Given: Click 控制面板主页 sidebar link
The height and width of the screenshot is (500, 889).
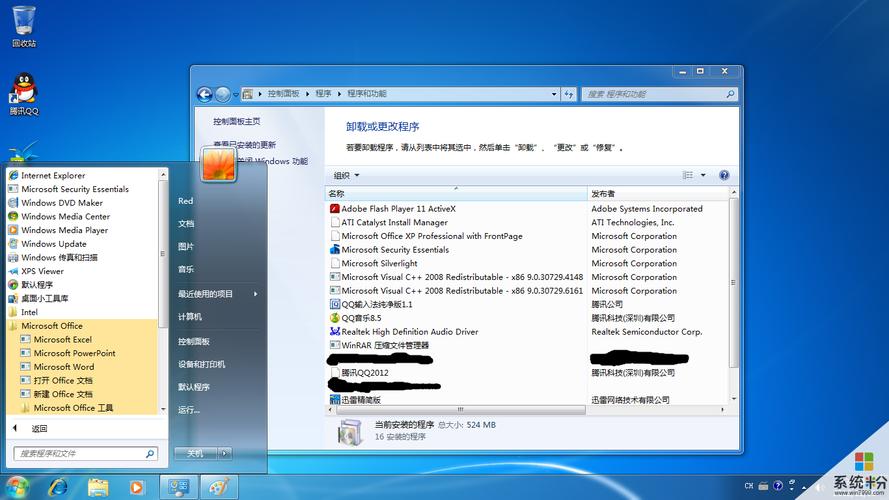Looking at the screenshot, I should [x=236, y=121].
